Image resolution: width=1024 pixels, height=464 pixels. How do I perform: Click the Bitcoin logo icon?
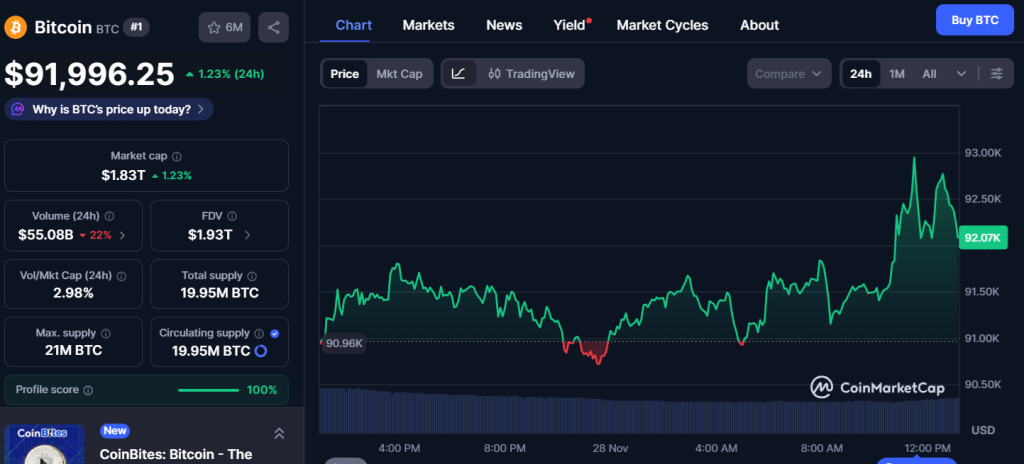point(16,27)
